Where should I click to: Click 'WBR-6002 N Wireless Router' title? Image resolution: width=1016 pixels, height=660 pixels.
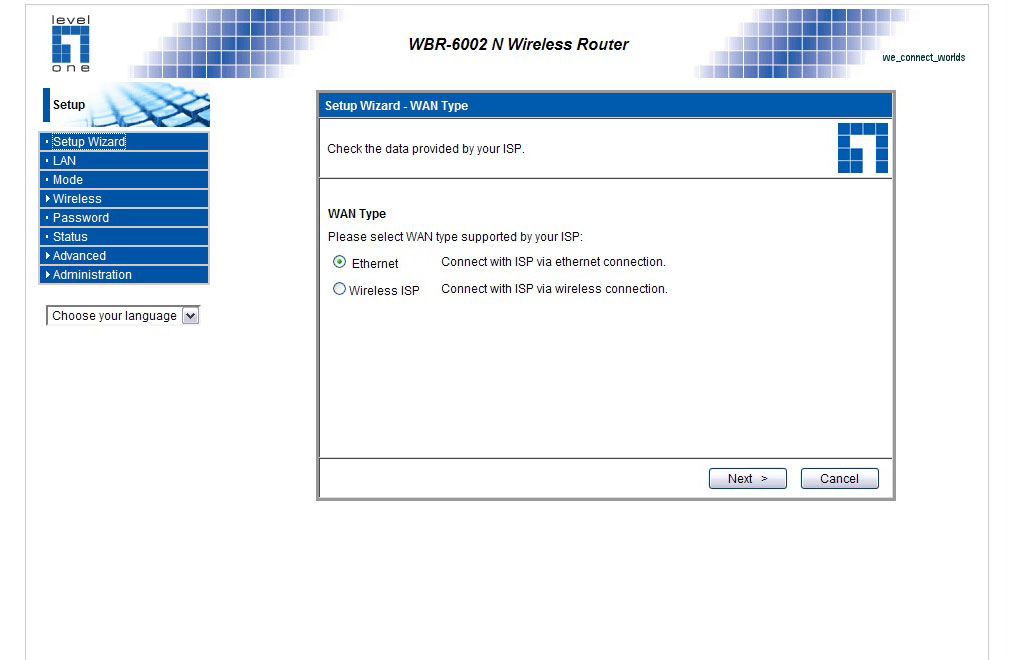[518, 44]
